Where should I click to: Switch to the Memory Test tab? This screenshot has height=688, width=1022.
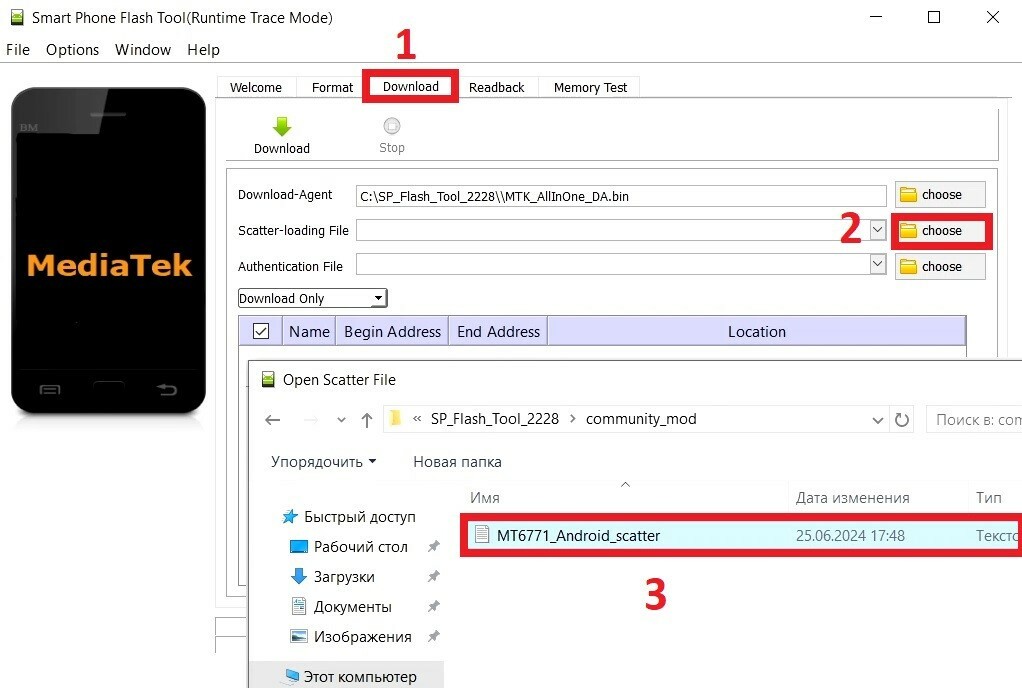590,87
